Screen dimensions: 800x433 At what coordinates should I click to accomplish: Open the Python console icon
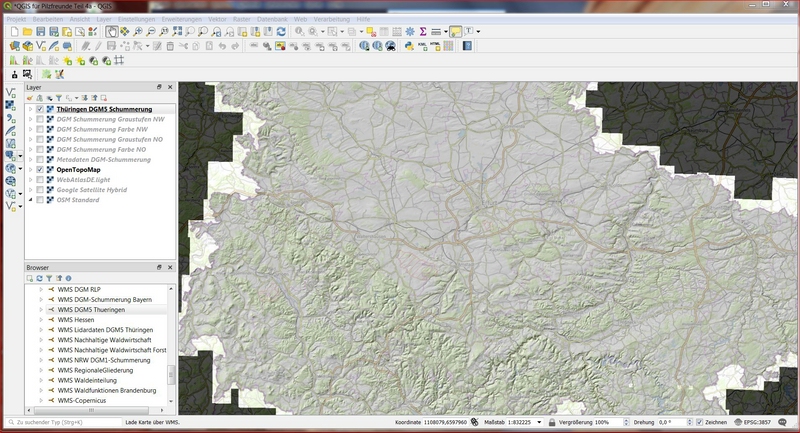click(410, 46)
